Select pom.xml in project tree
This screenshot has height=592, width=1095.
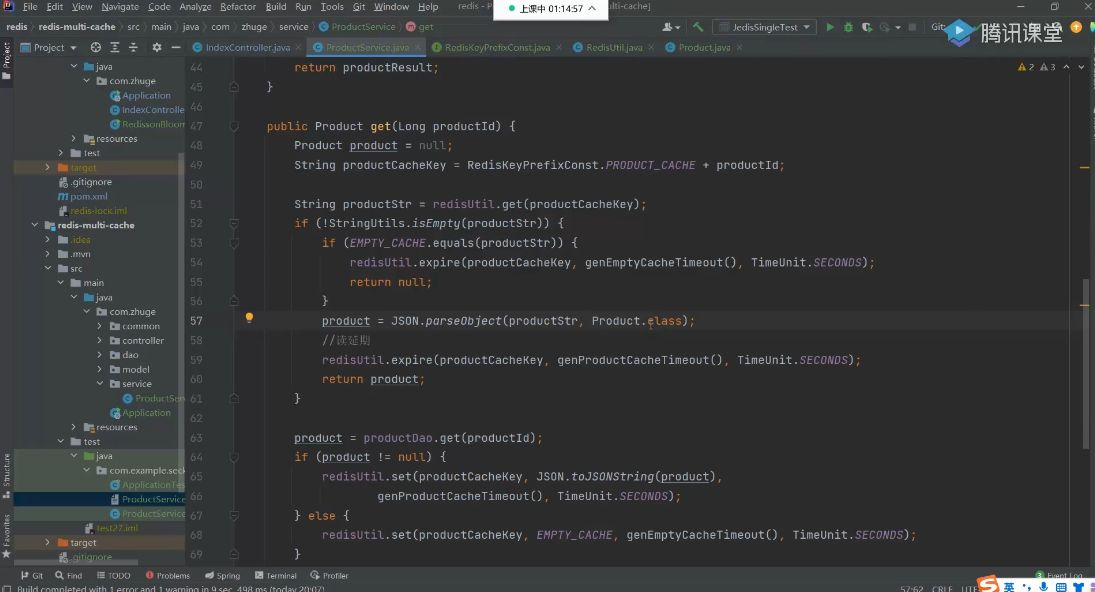pos(89,196)
